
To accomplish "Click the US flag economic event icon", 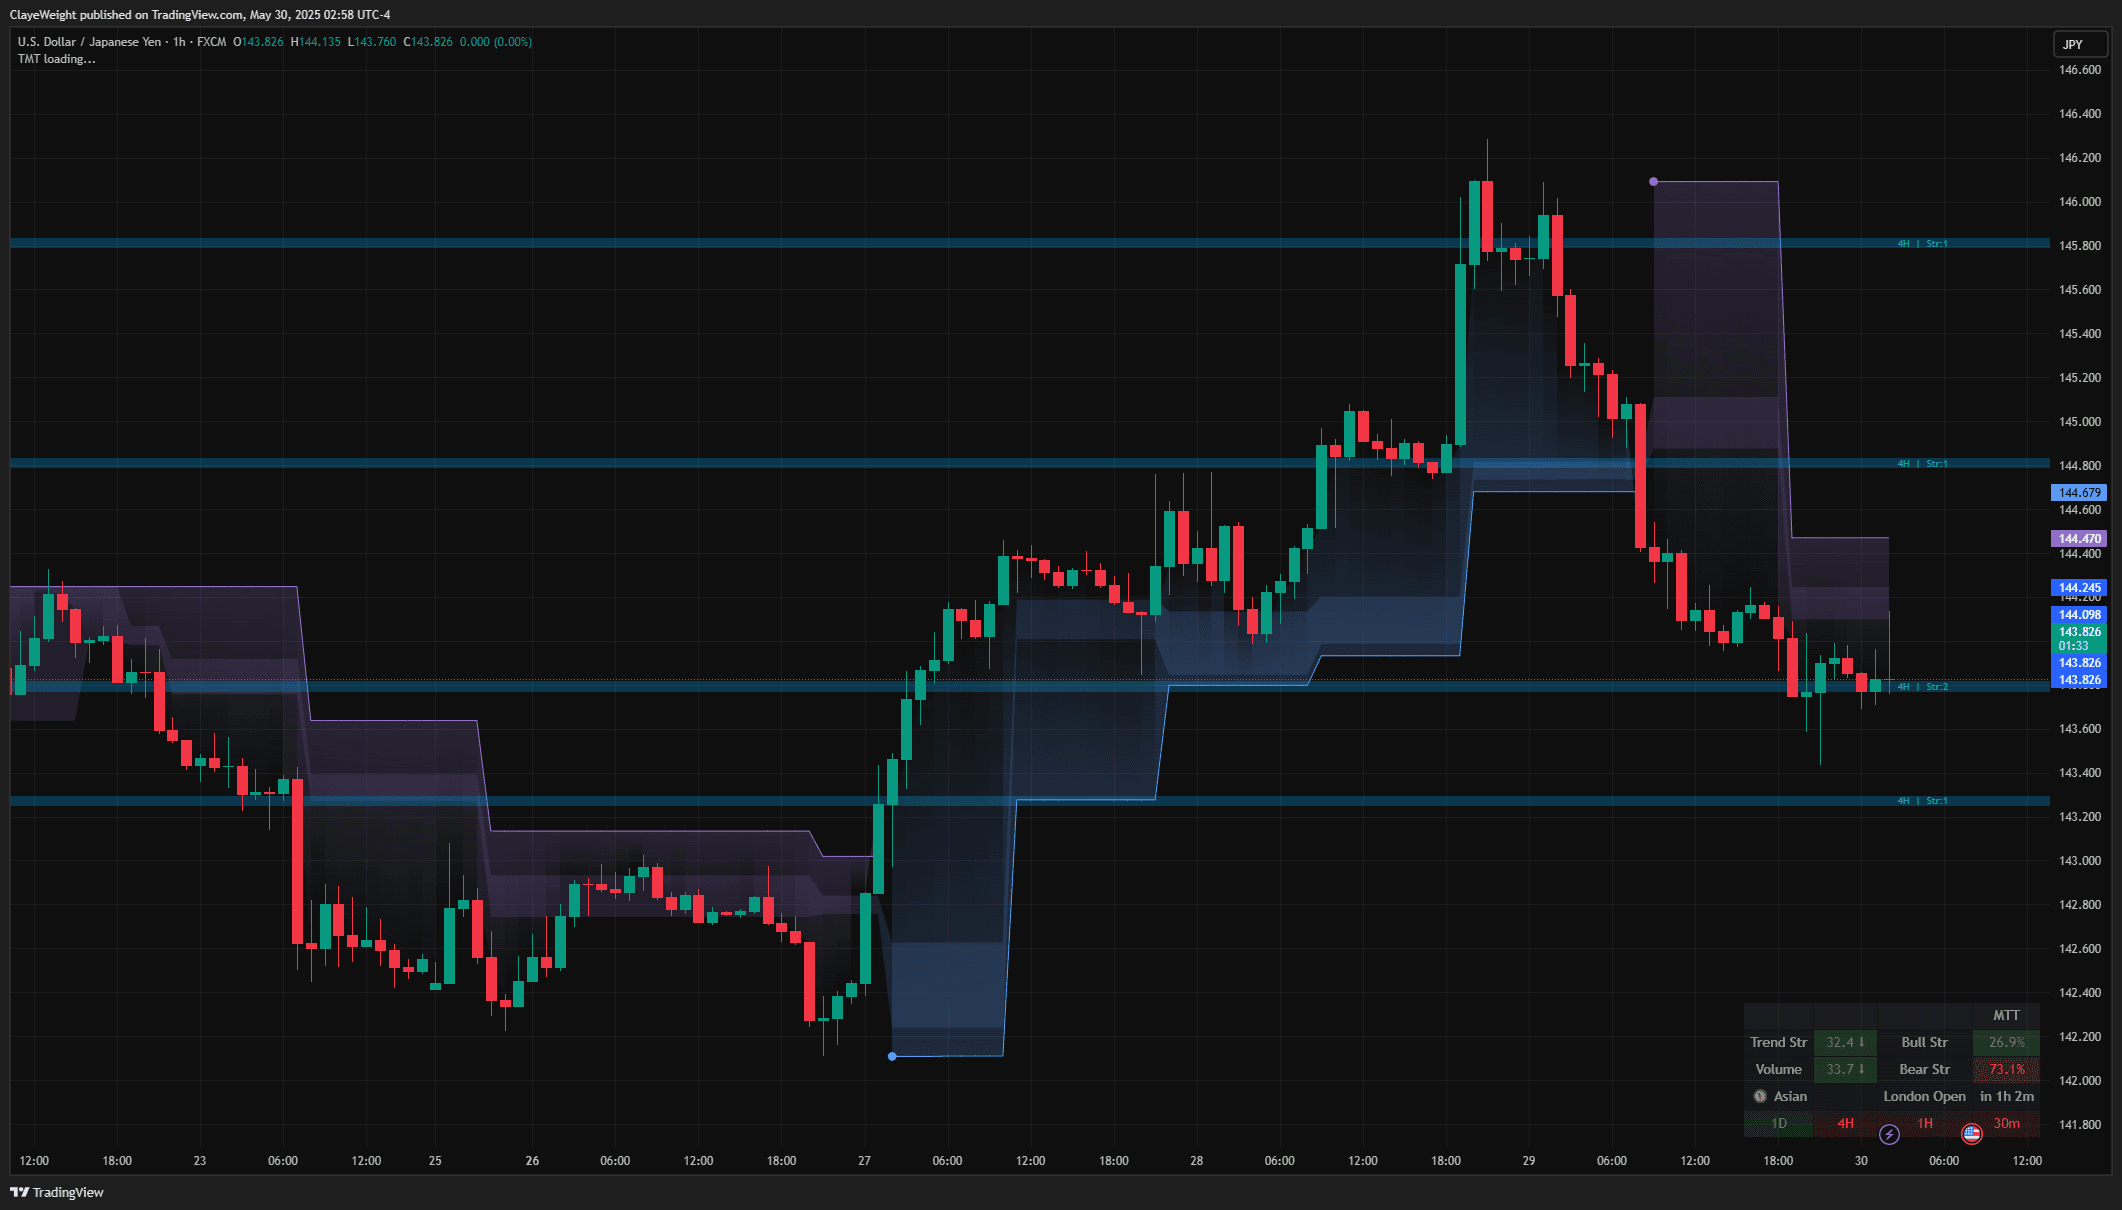I will pyautogui.click(x=1971, y=1133).
